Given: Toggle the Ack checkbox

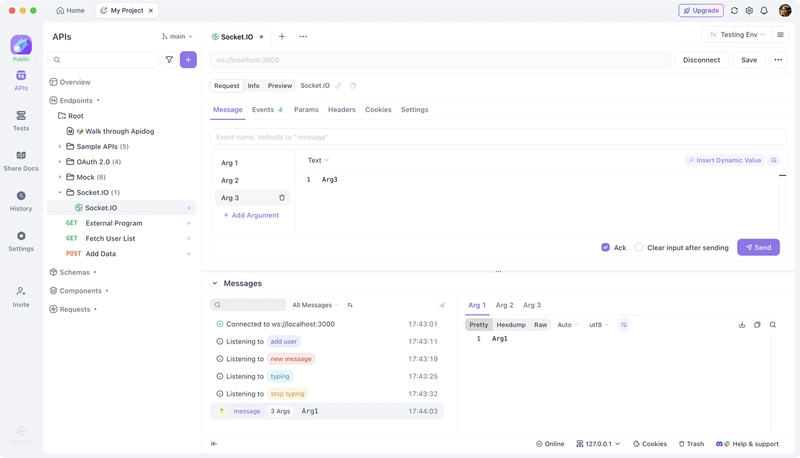Looking at the screenshot, I should click(x=605, y=247).
